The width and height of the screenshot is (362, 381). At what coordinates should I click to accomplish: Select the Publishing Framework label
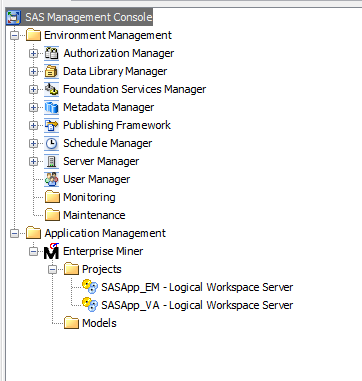tap(117, 125)
